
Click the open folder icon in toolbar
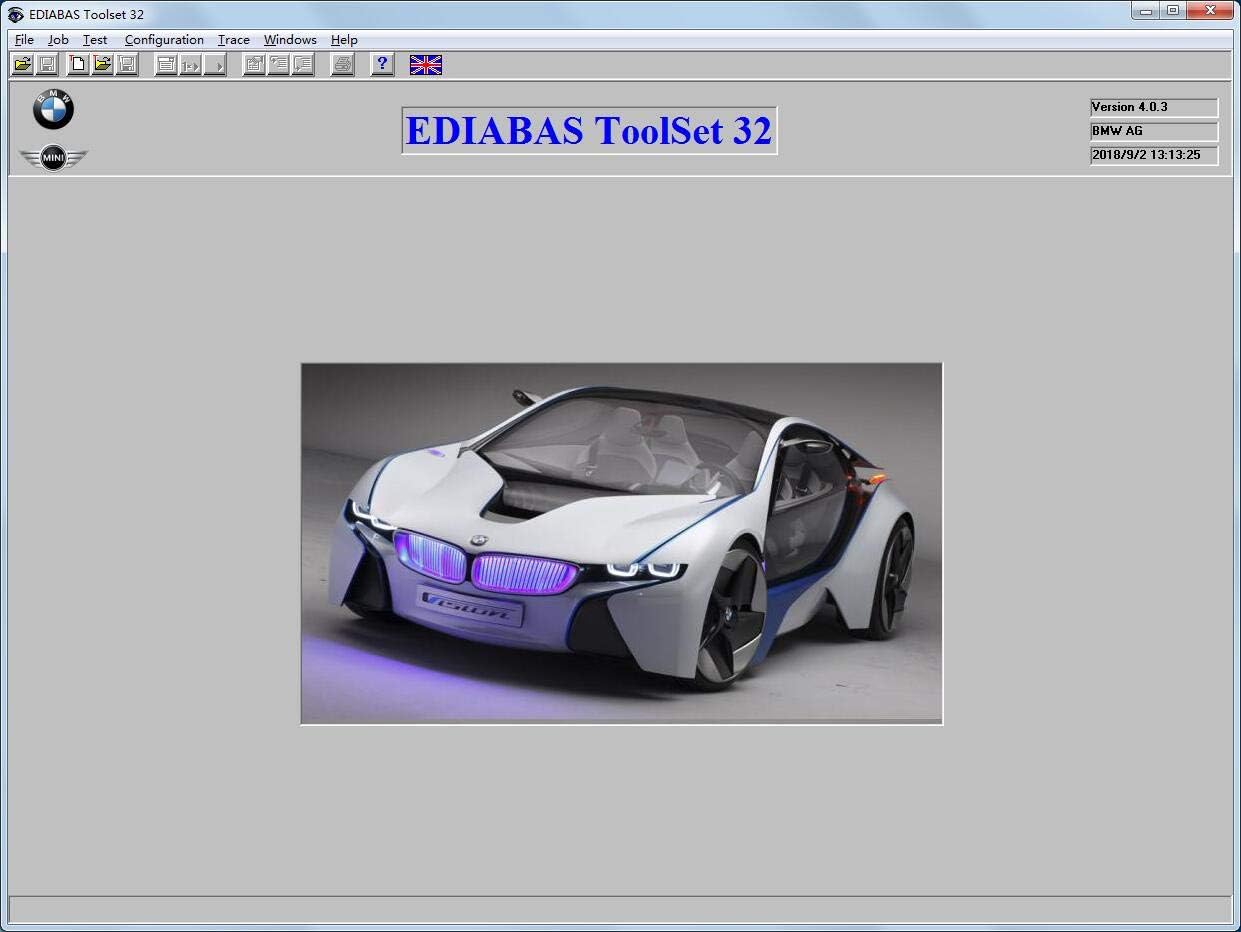click(x=22, y=65)
